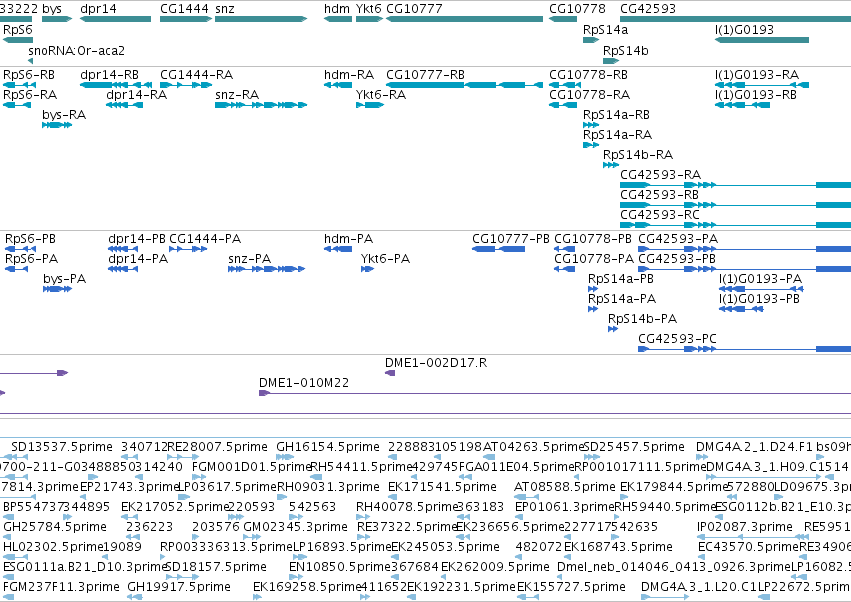The height and width of the screenshot is (602, 851).
Task: Select the dpr14-RA transcript label
Action: click(x=136, y=94)
